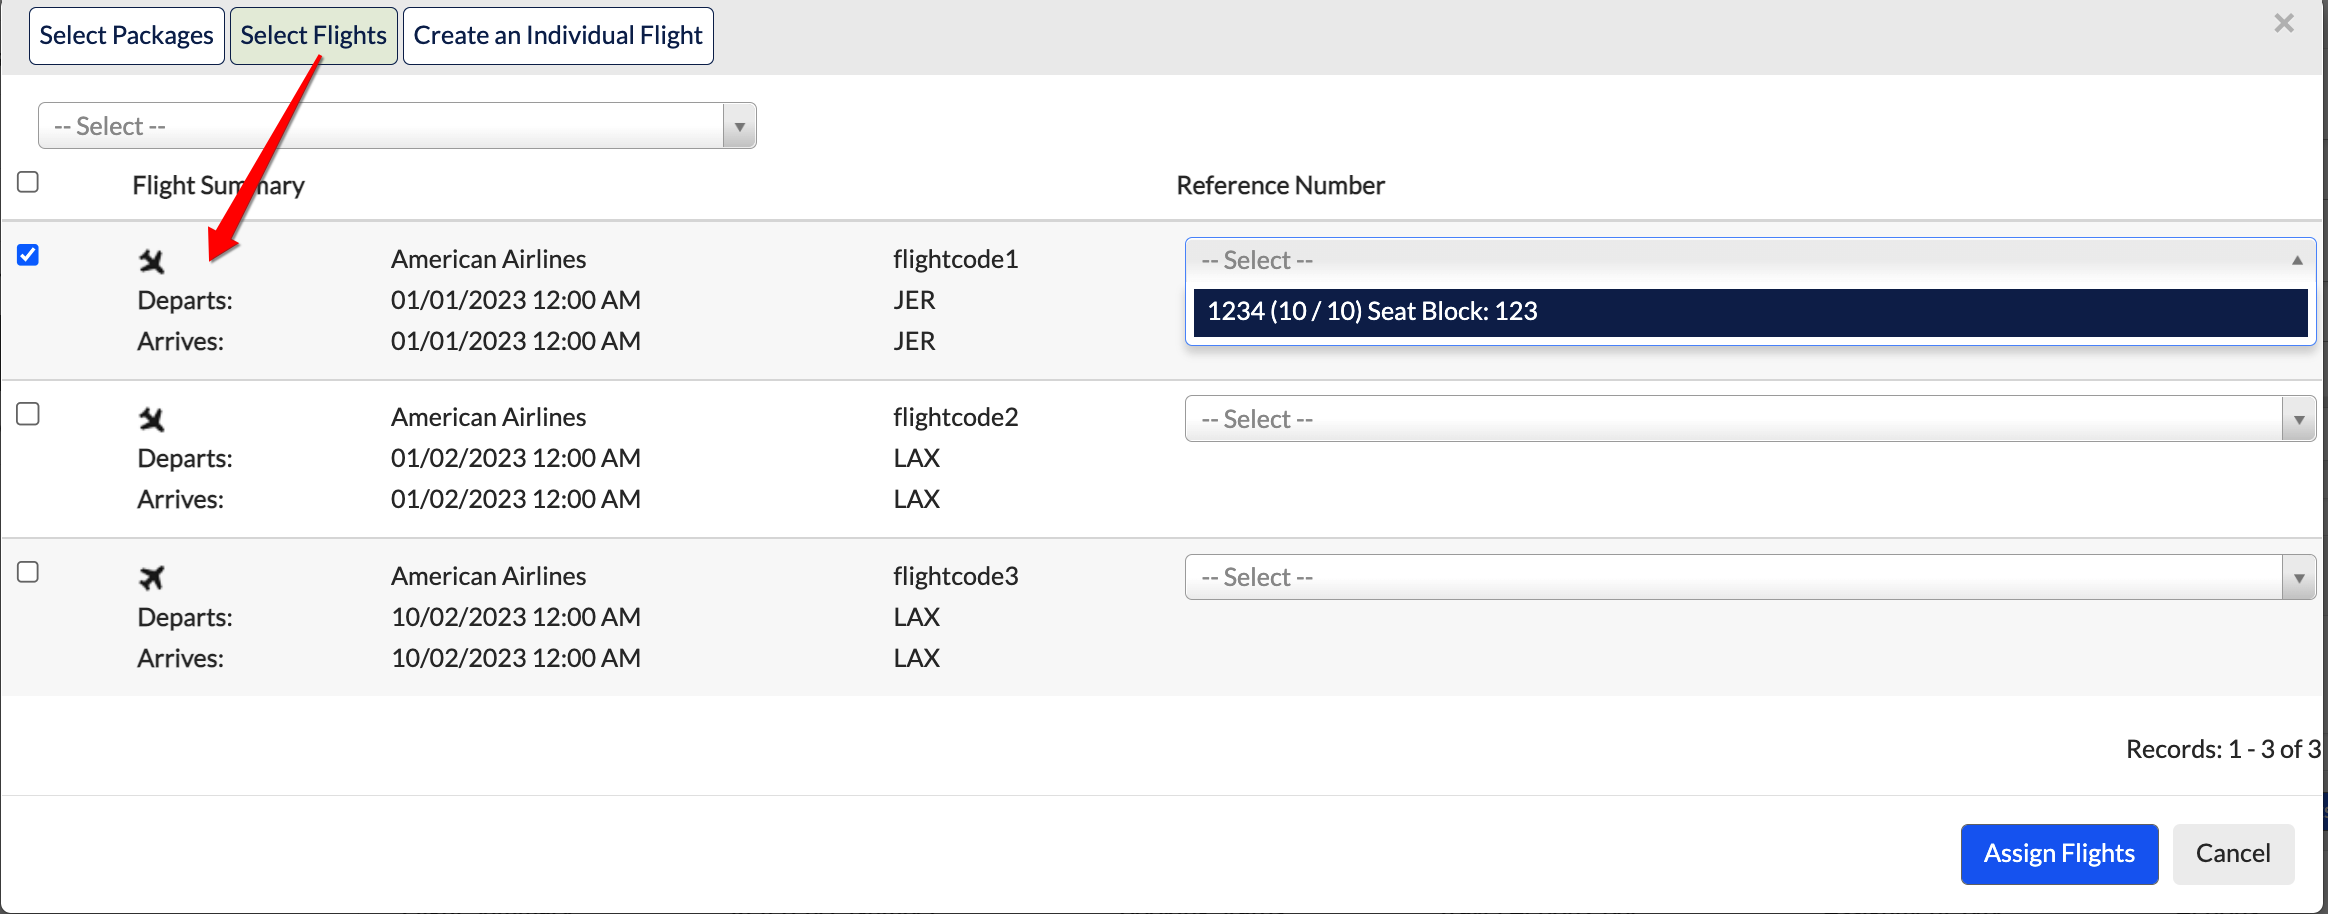The width and height of the screenshot is (2328, 914).
Task: Click the airplane icon for flightcode1
Action: (151, 261)
